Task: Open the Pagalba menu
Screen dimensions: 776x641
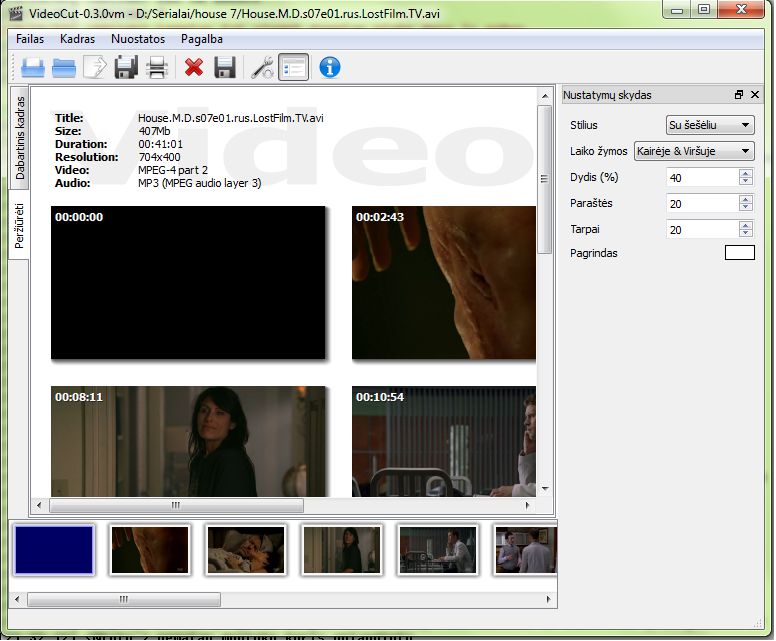Action: click(201, 39)
